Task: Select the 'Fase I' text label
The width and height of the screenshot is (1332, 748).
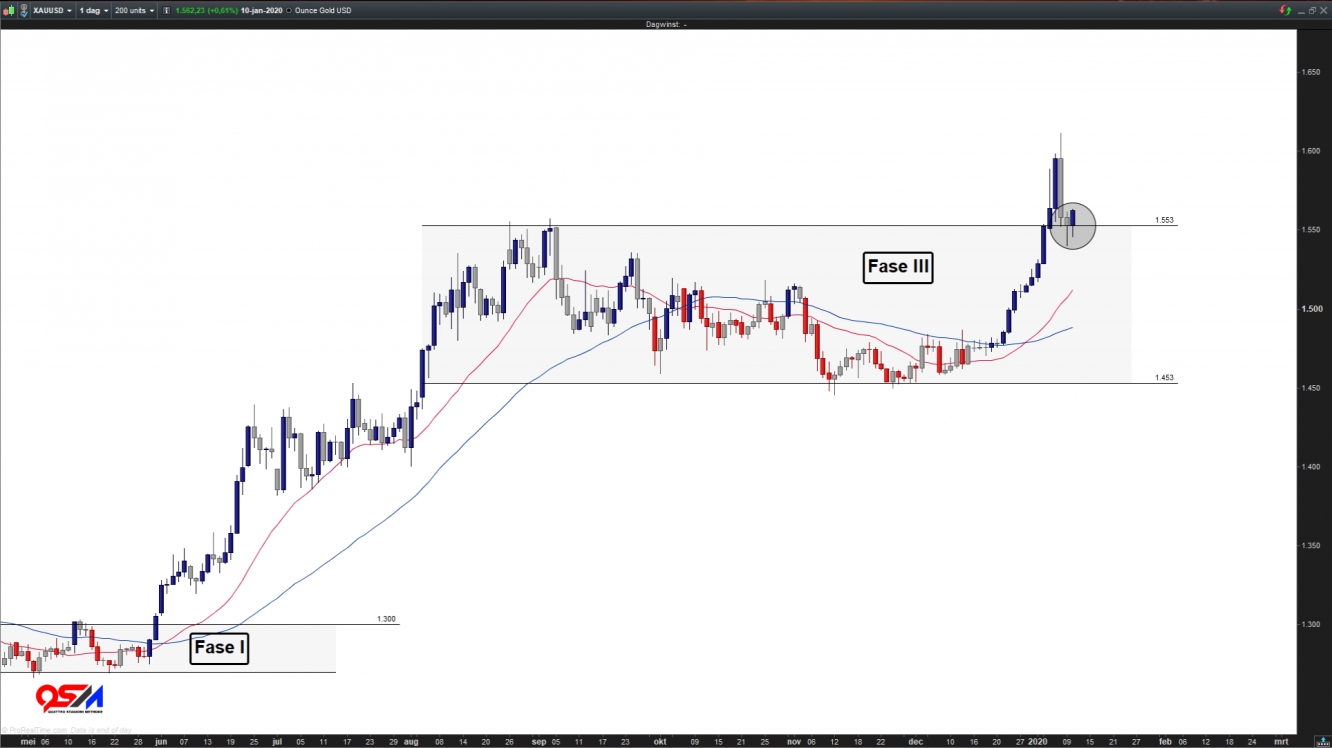Action: coord(219,648)
